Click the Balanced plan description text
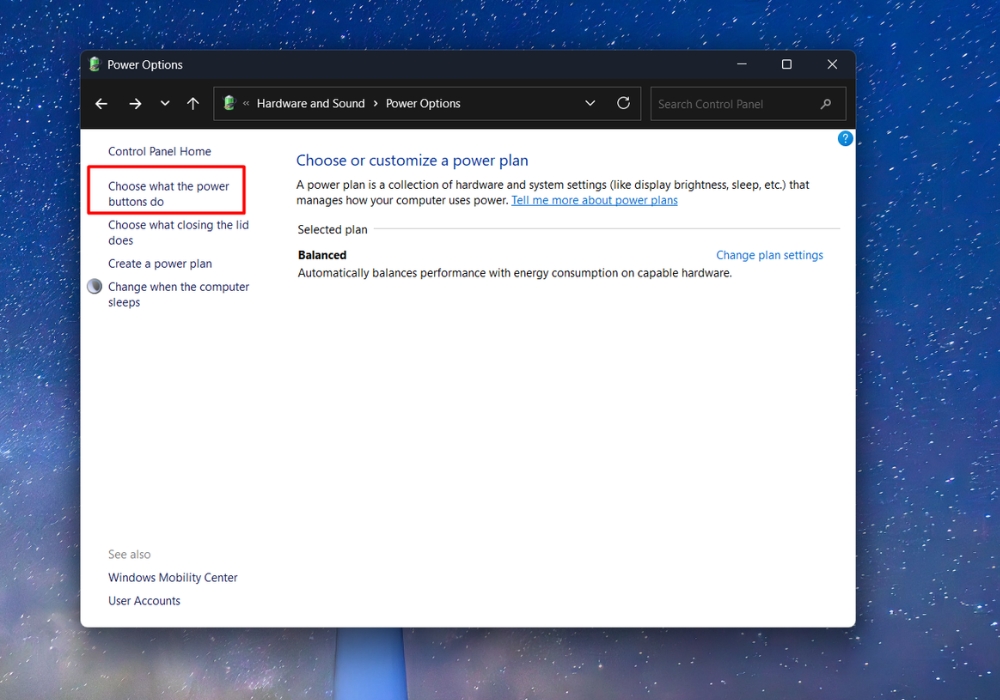 515,273
